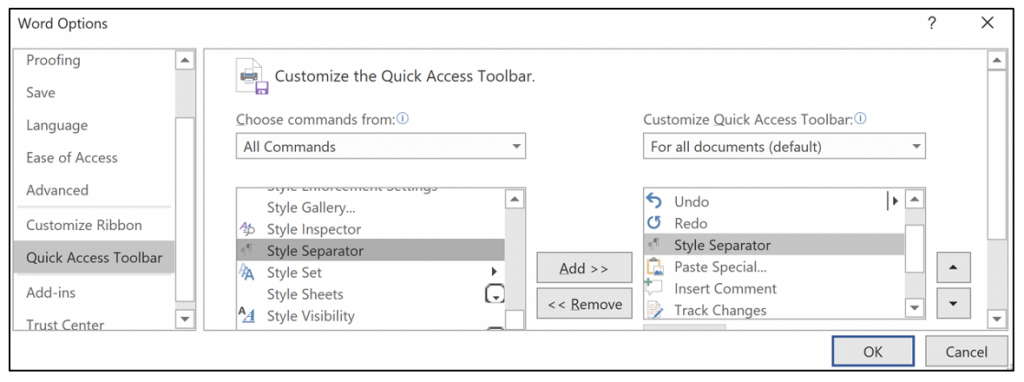Open the Proofing options category

click(x=53, y=60)
